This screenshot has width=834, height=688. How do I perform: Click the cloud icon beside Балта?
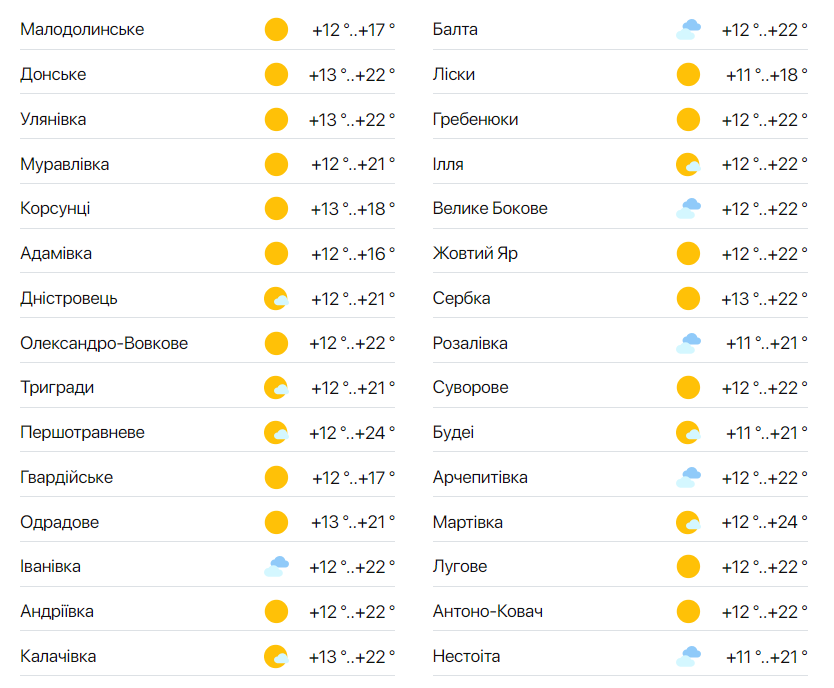(688, 30)
